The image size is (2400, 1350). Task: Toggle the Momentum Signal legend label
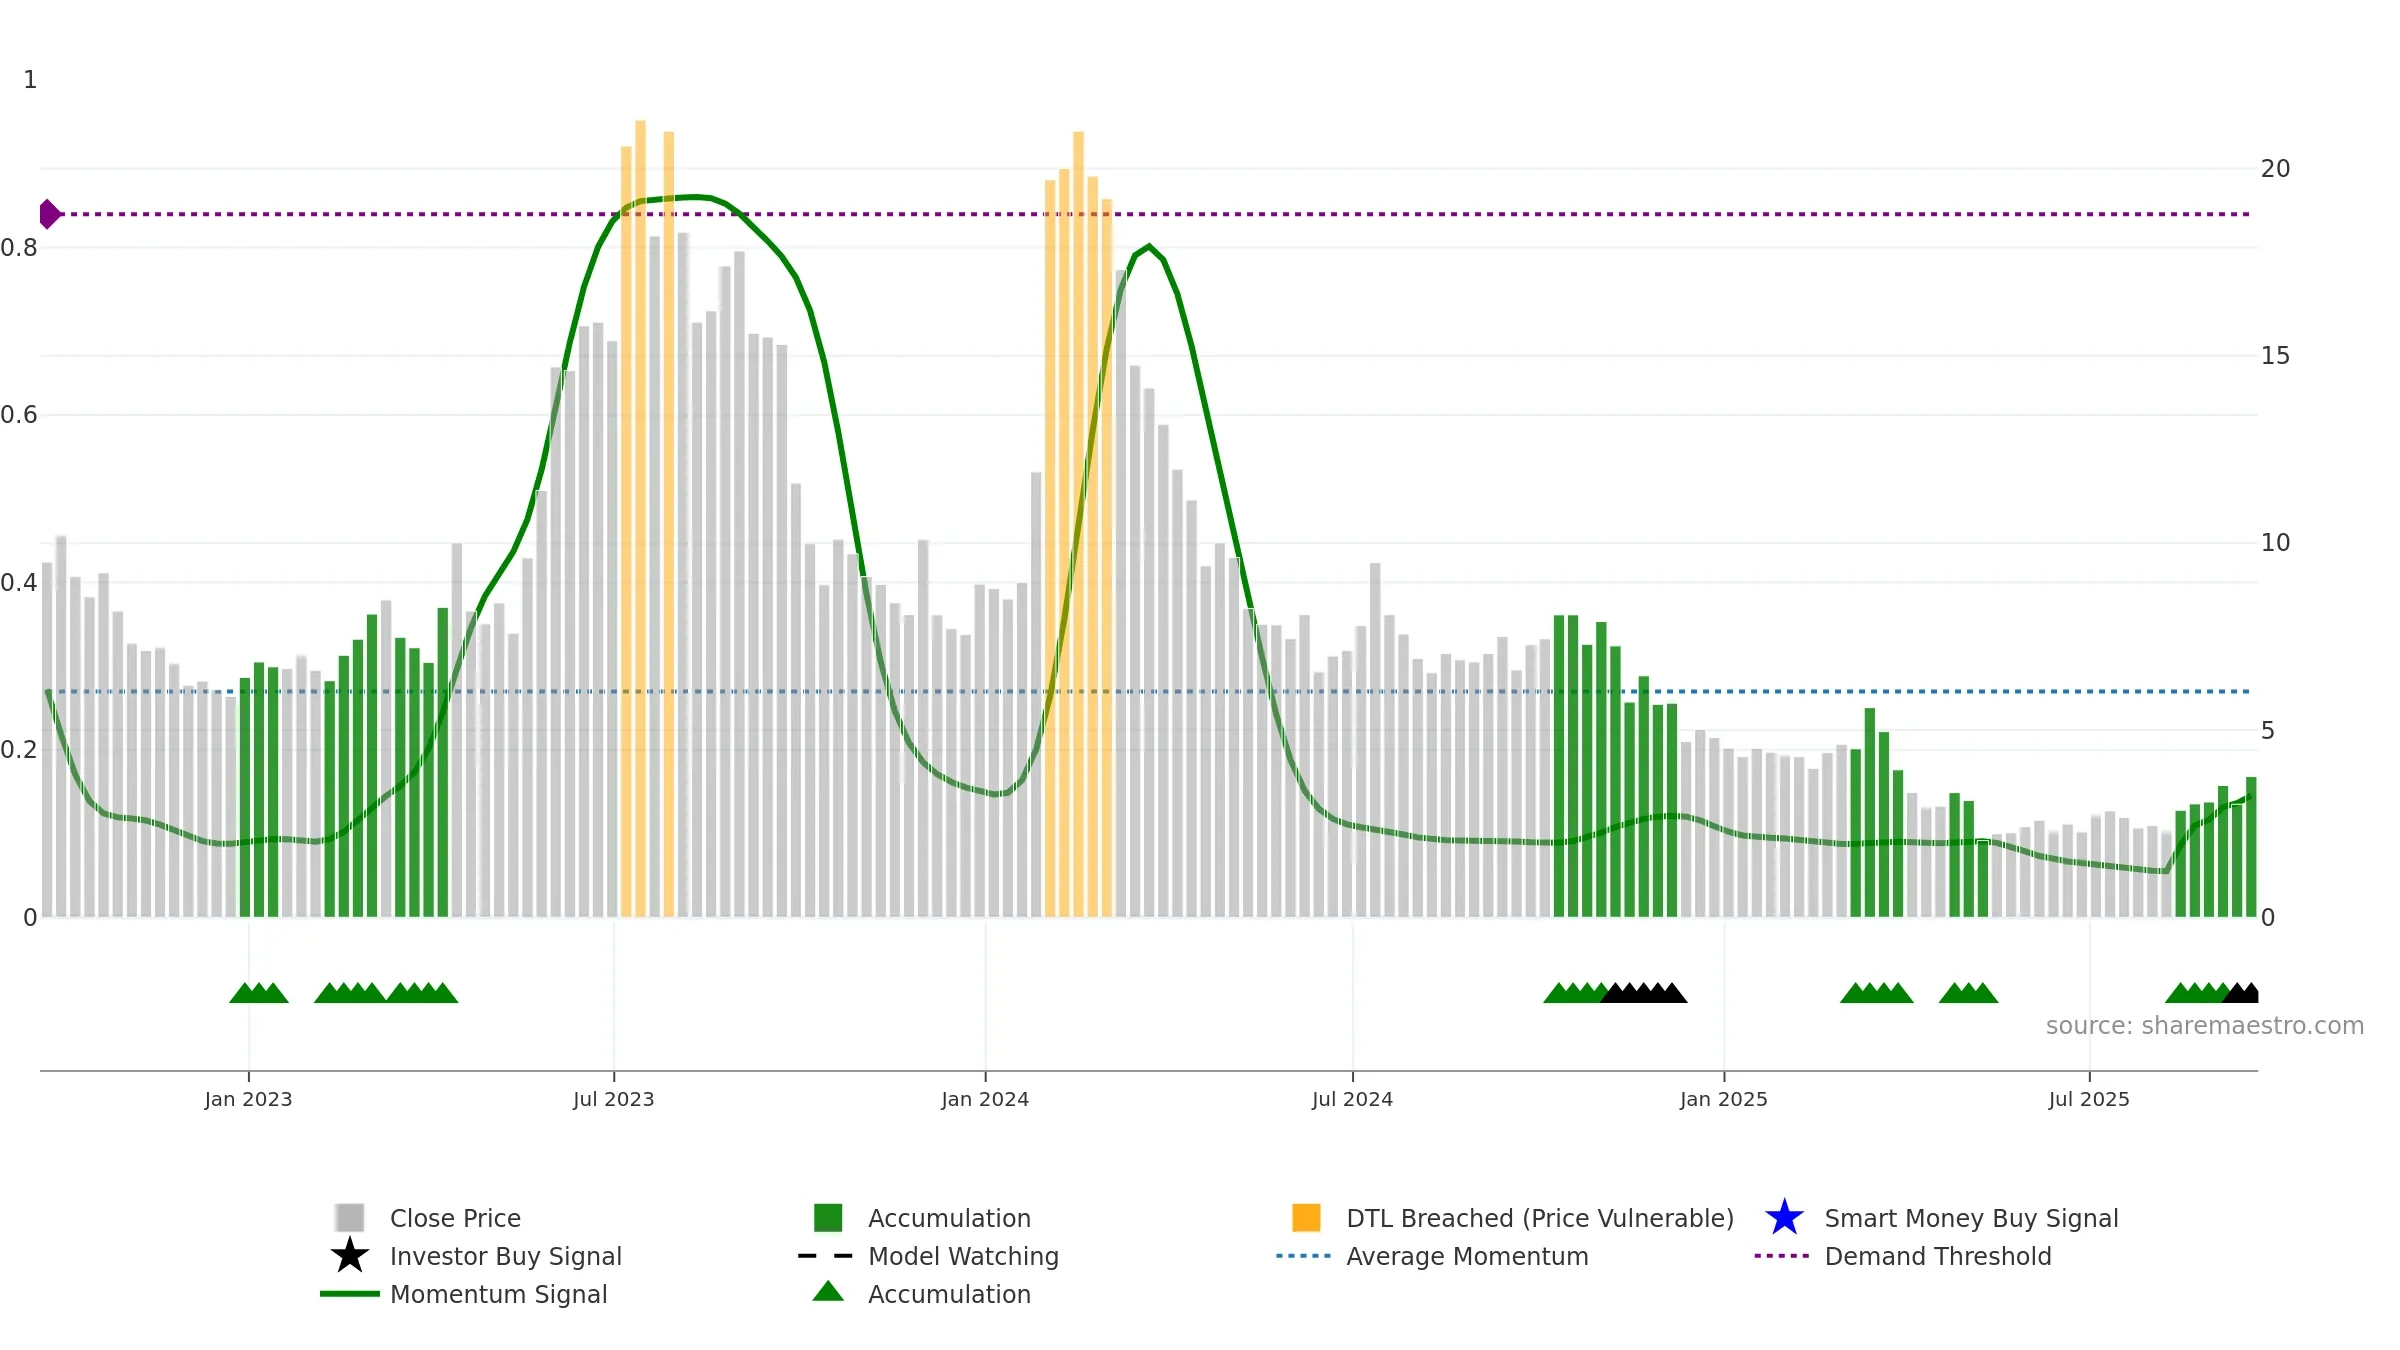[498, 1294]
